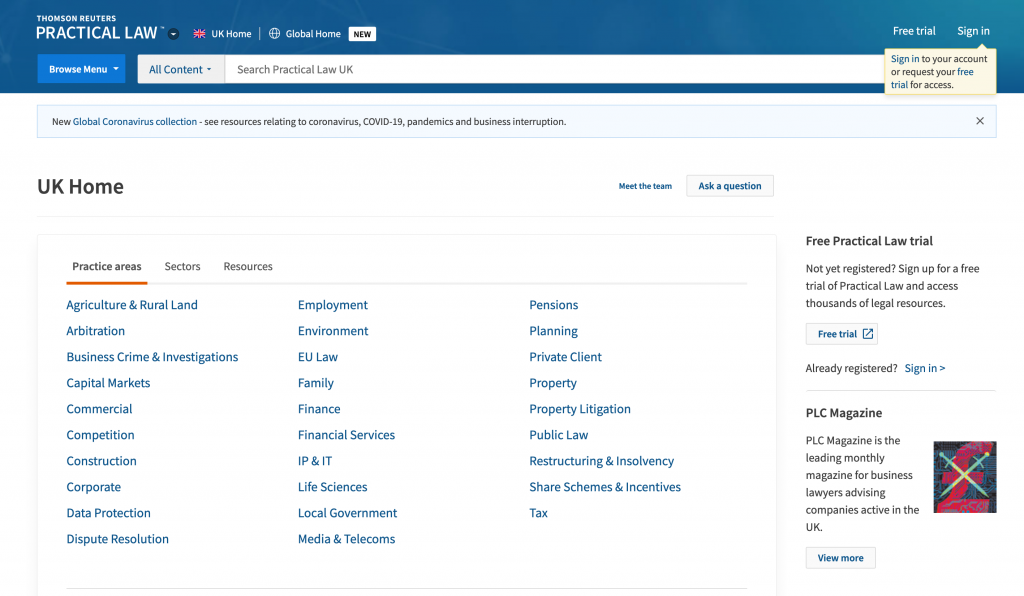The width and height of the screenshot is (1024, 596).
Task: Expand the Browse Menu dropdown
Action: [81, 69]
